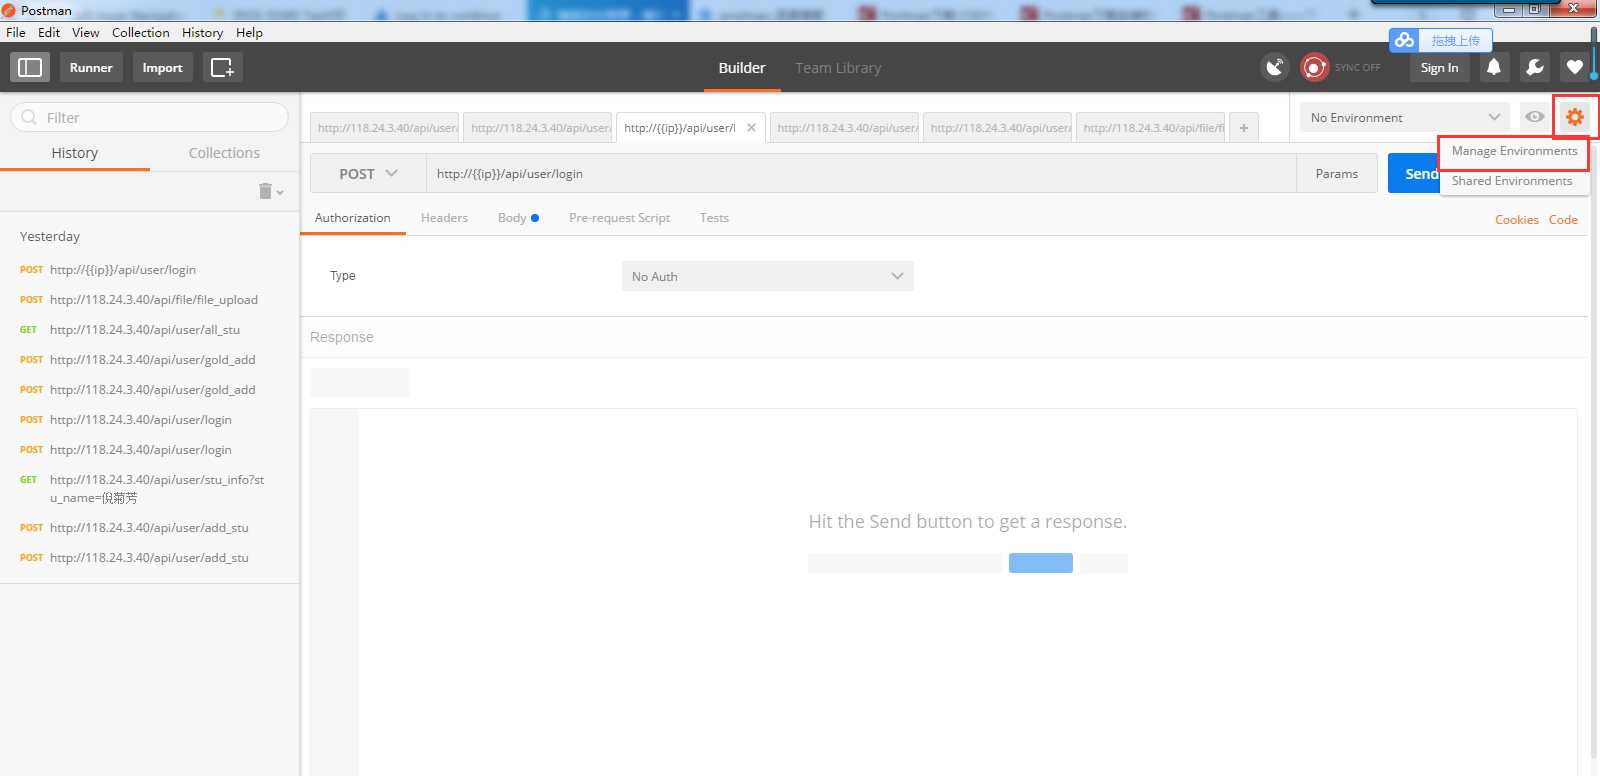
Task: Switch to the Builder tab
Action: [742, 68]
